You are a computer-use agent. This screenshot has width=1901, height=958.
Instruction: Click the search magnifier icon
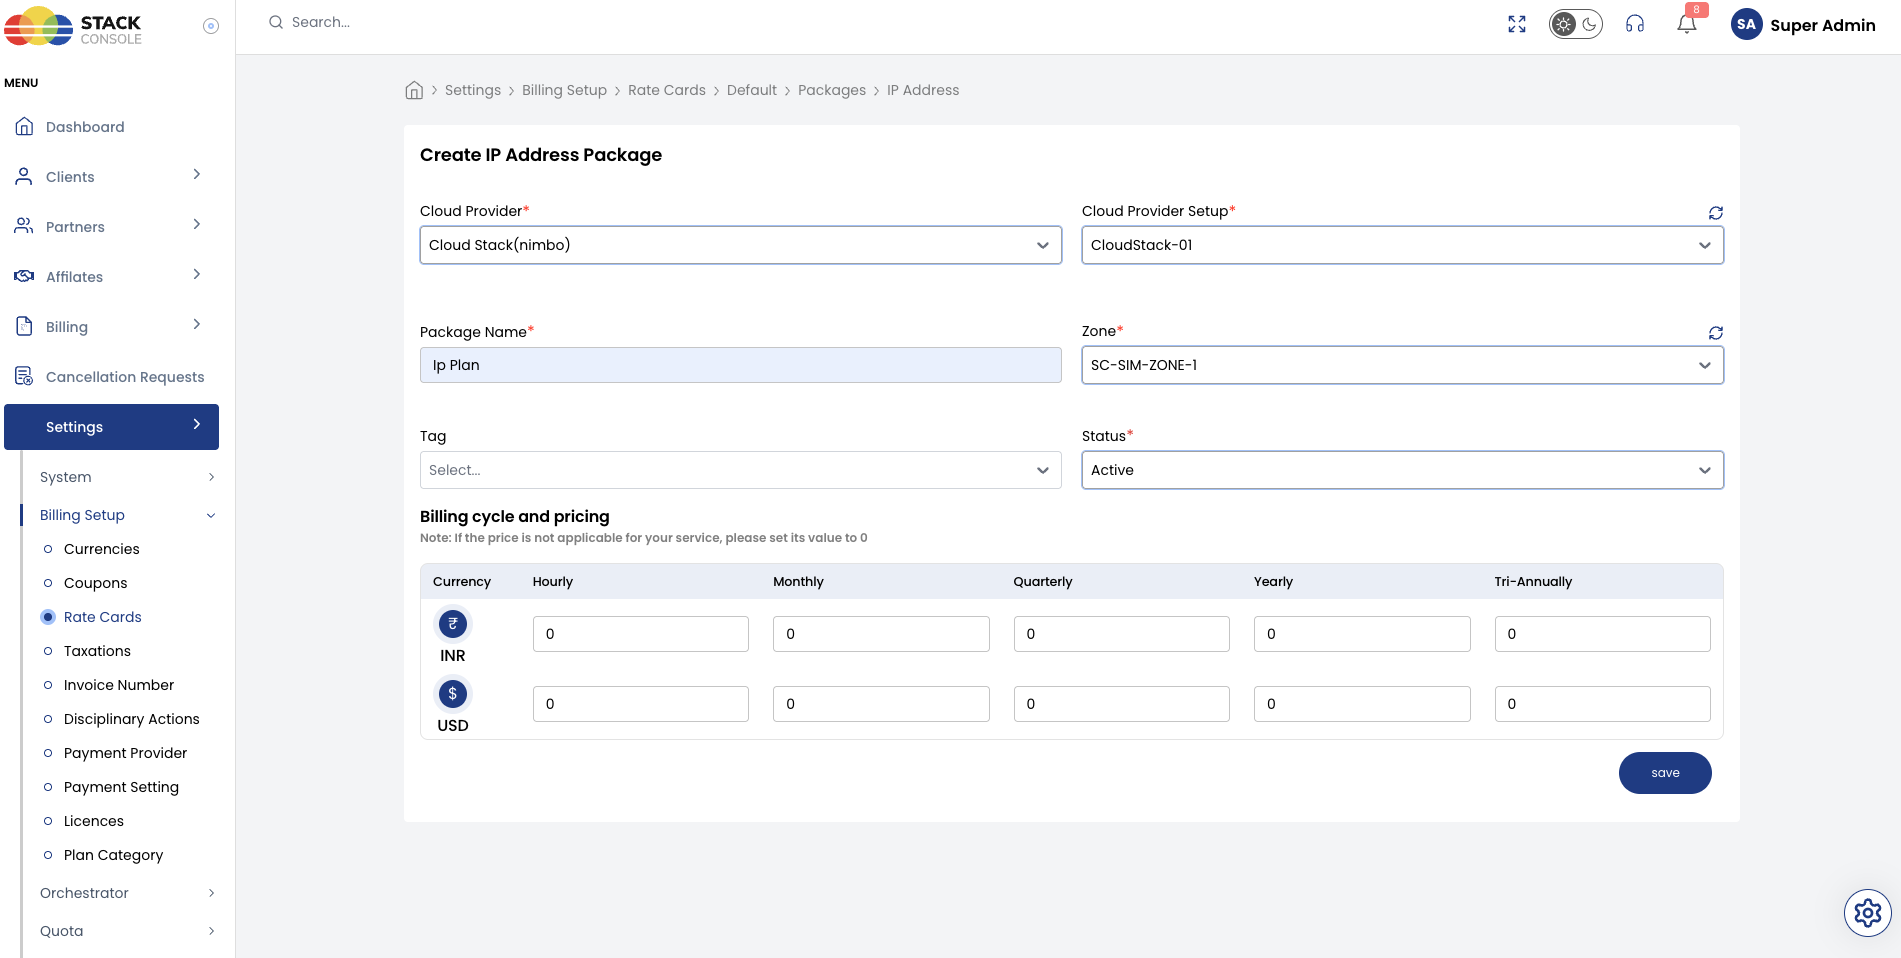pos(276,22)
